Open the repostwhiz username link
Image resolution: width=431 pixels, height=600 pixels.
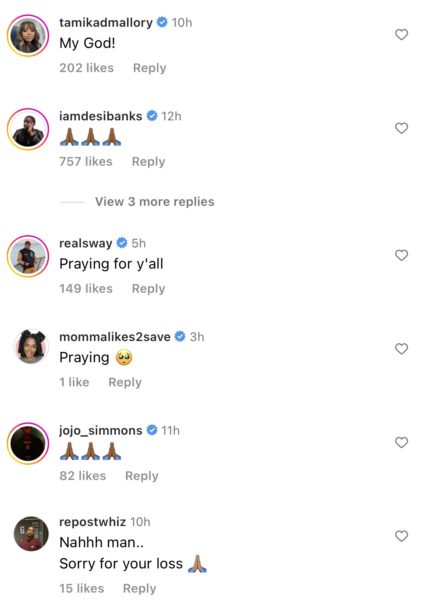tap(93, 522)
